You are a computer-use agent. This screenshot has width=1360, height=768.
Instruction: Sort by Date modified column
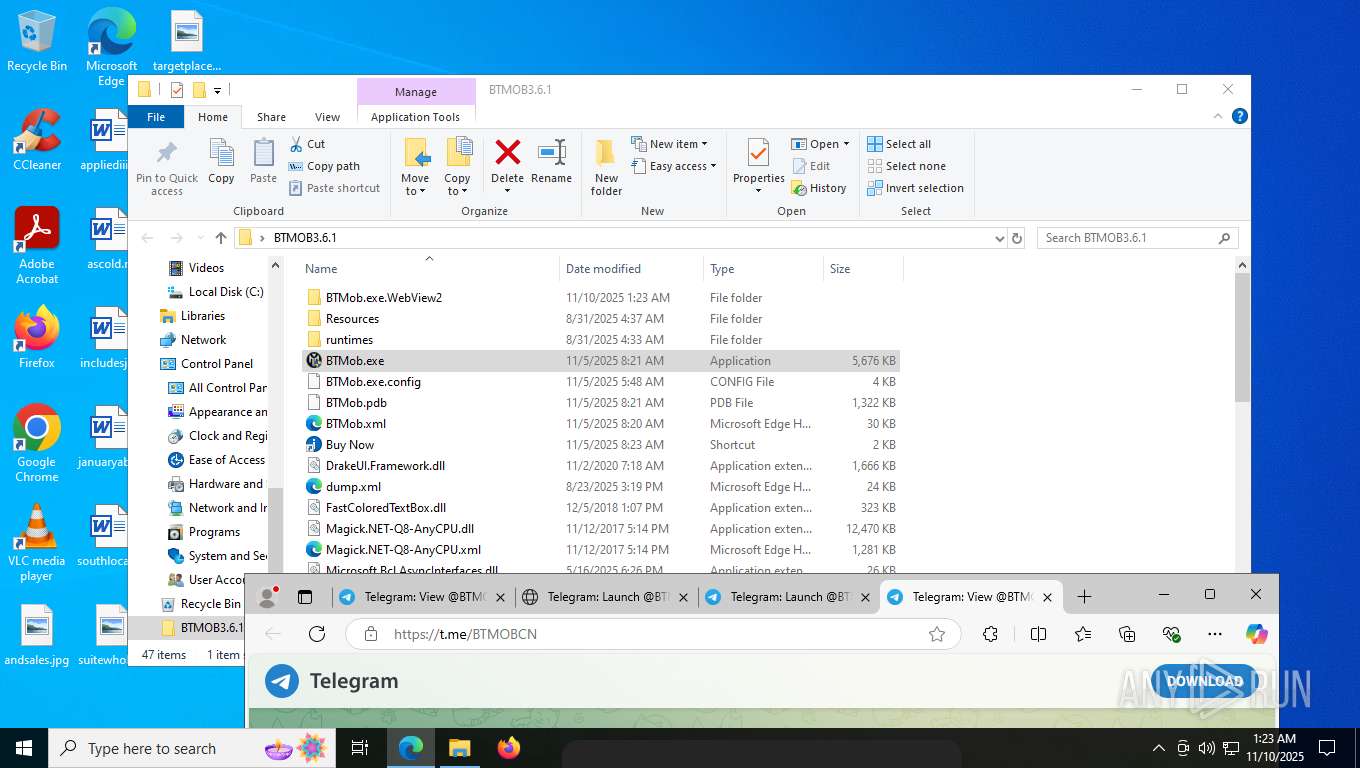coord(631,269)
